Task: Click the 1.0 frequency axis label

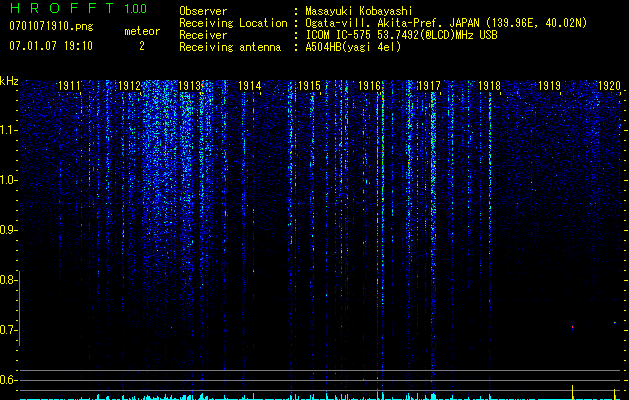Action: 7,180
